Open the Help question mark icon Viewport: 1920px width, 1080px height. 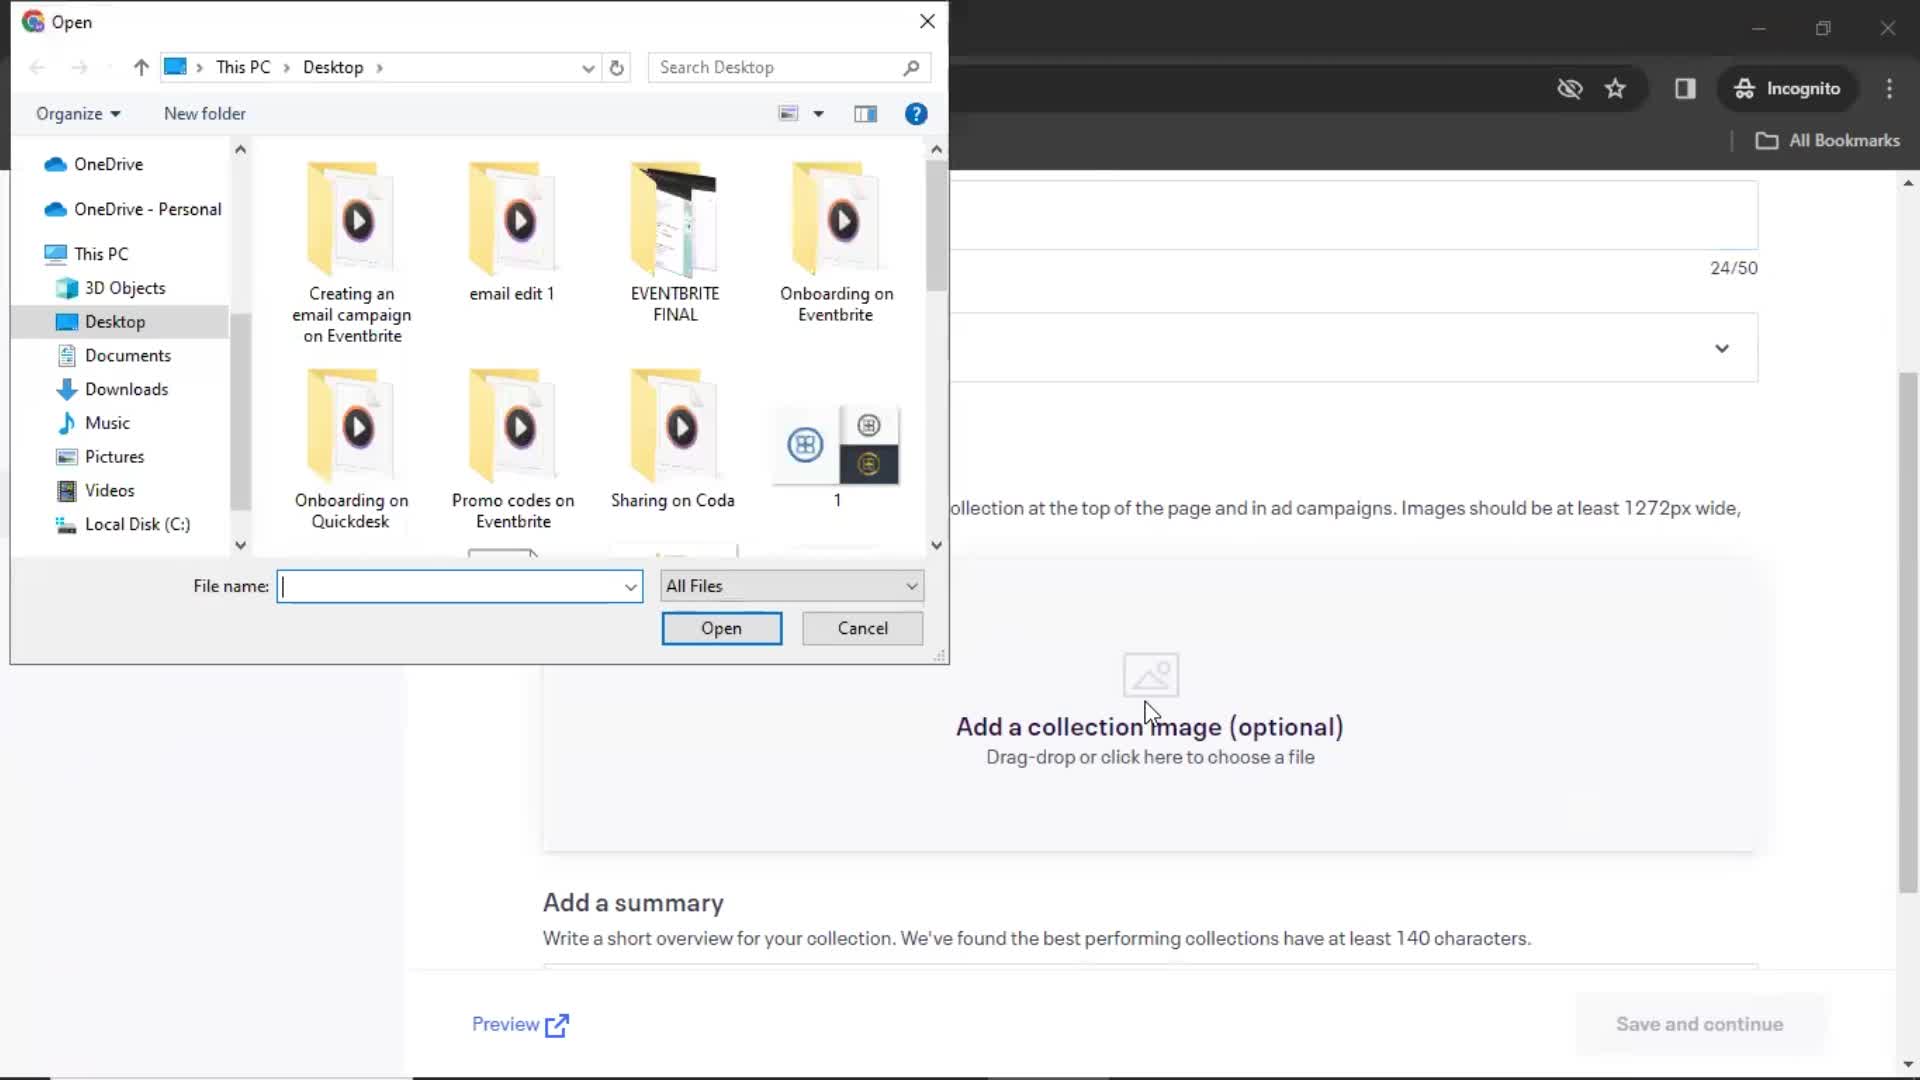click(x=916, y=114)
